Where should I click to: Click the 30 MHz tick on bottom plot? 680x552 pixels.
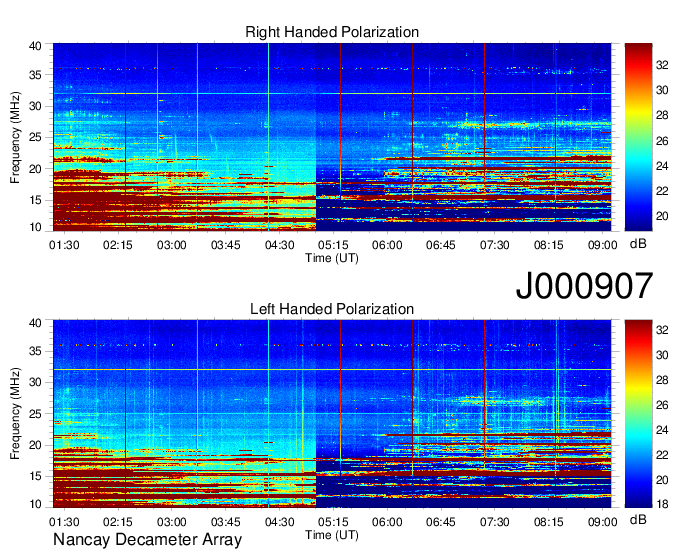(35, 382)
